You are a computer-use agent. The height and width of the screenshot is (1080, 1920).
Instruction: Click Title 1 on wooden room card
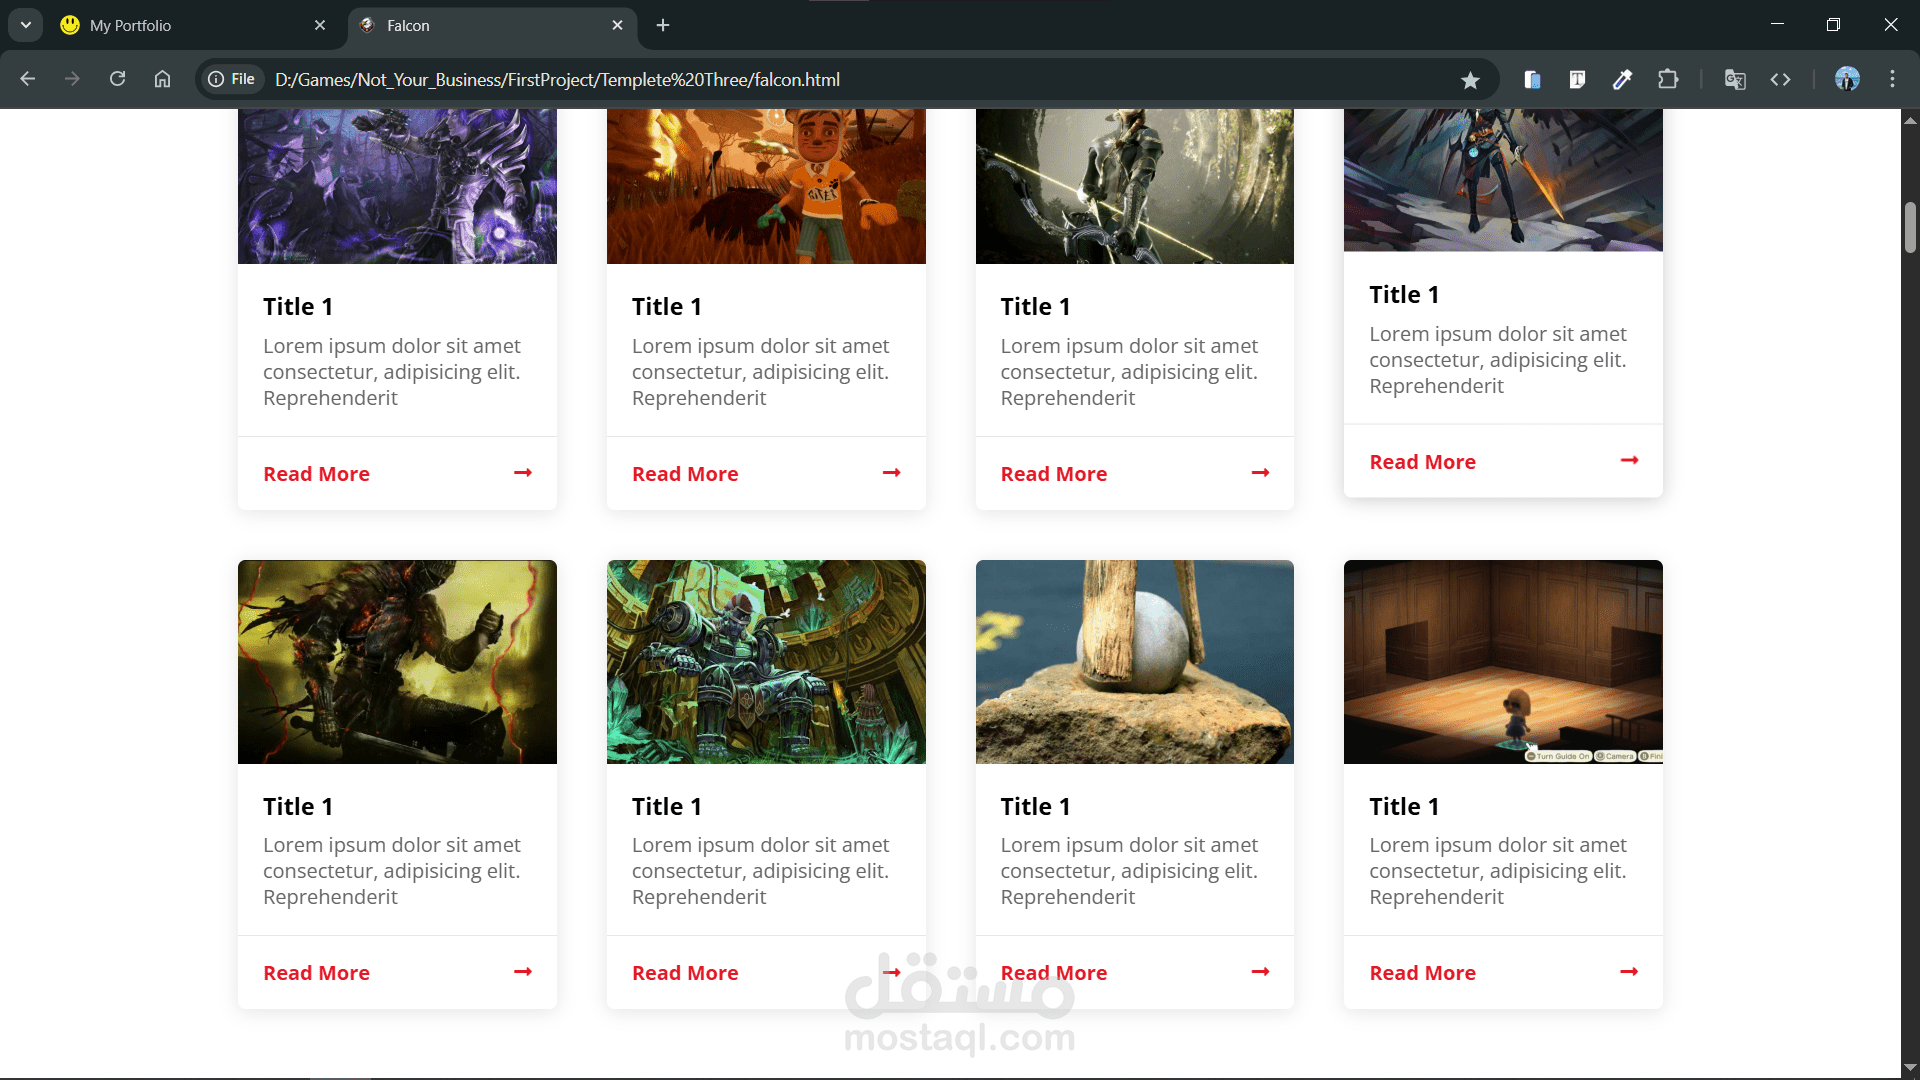(x=1404, y=806)
